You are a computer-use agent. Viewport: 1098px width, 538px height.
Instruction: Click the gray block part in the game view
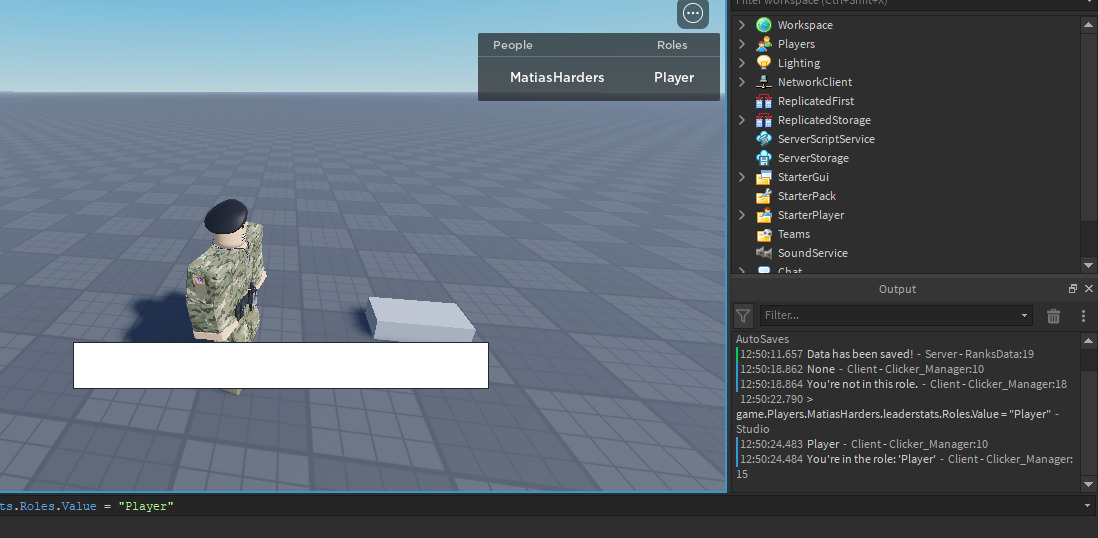[x=421, y=319]
